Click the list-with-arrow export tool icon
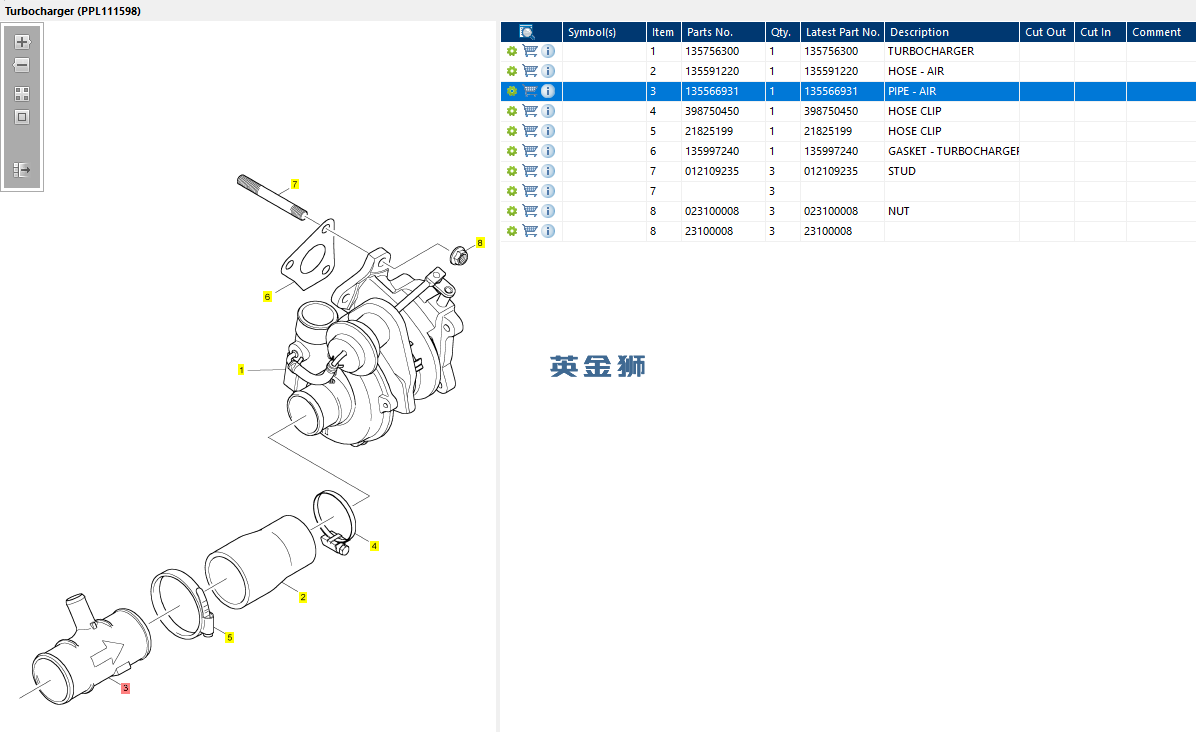1196x732 pixels. coord(22,169)
